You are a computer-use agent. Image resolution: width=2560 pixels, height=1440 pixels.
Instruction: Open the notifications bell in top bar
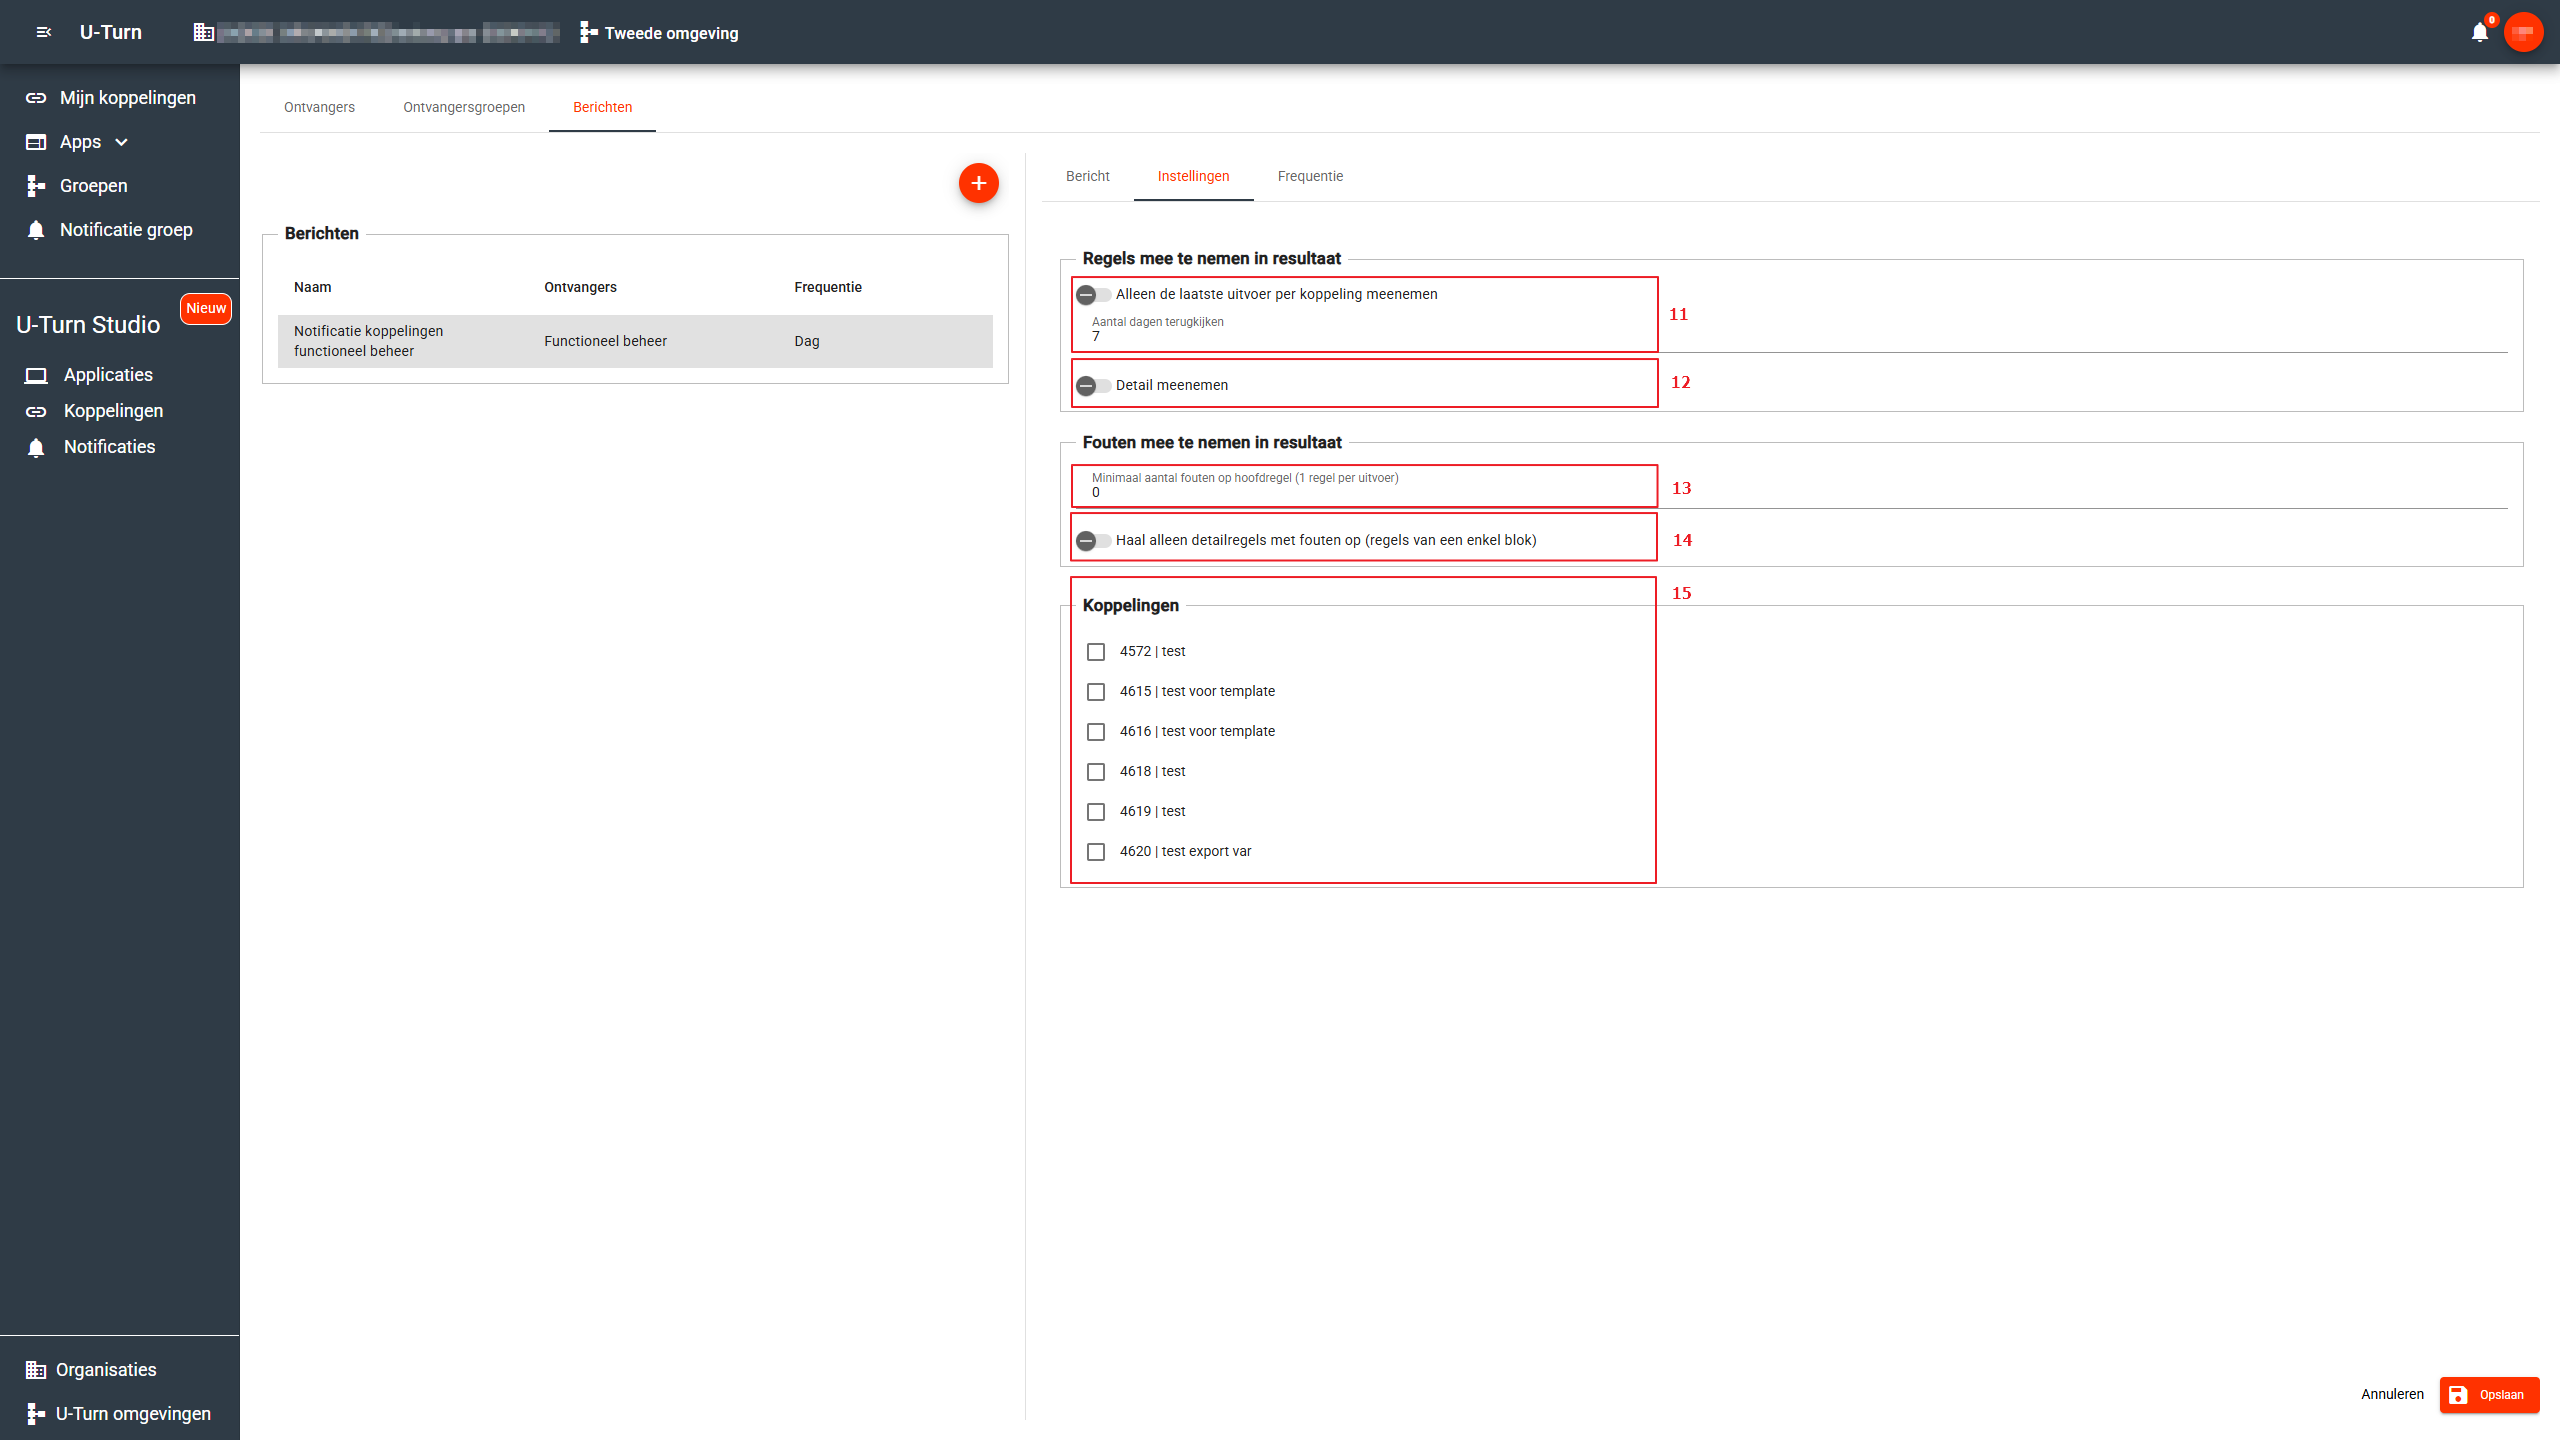point(2479,33)
